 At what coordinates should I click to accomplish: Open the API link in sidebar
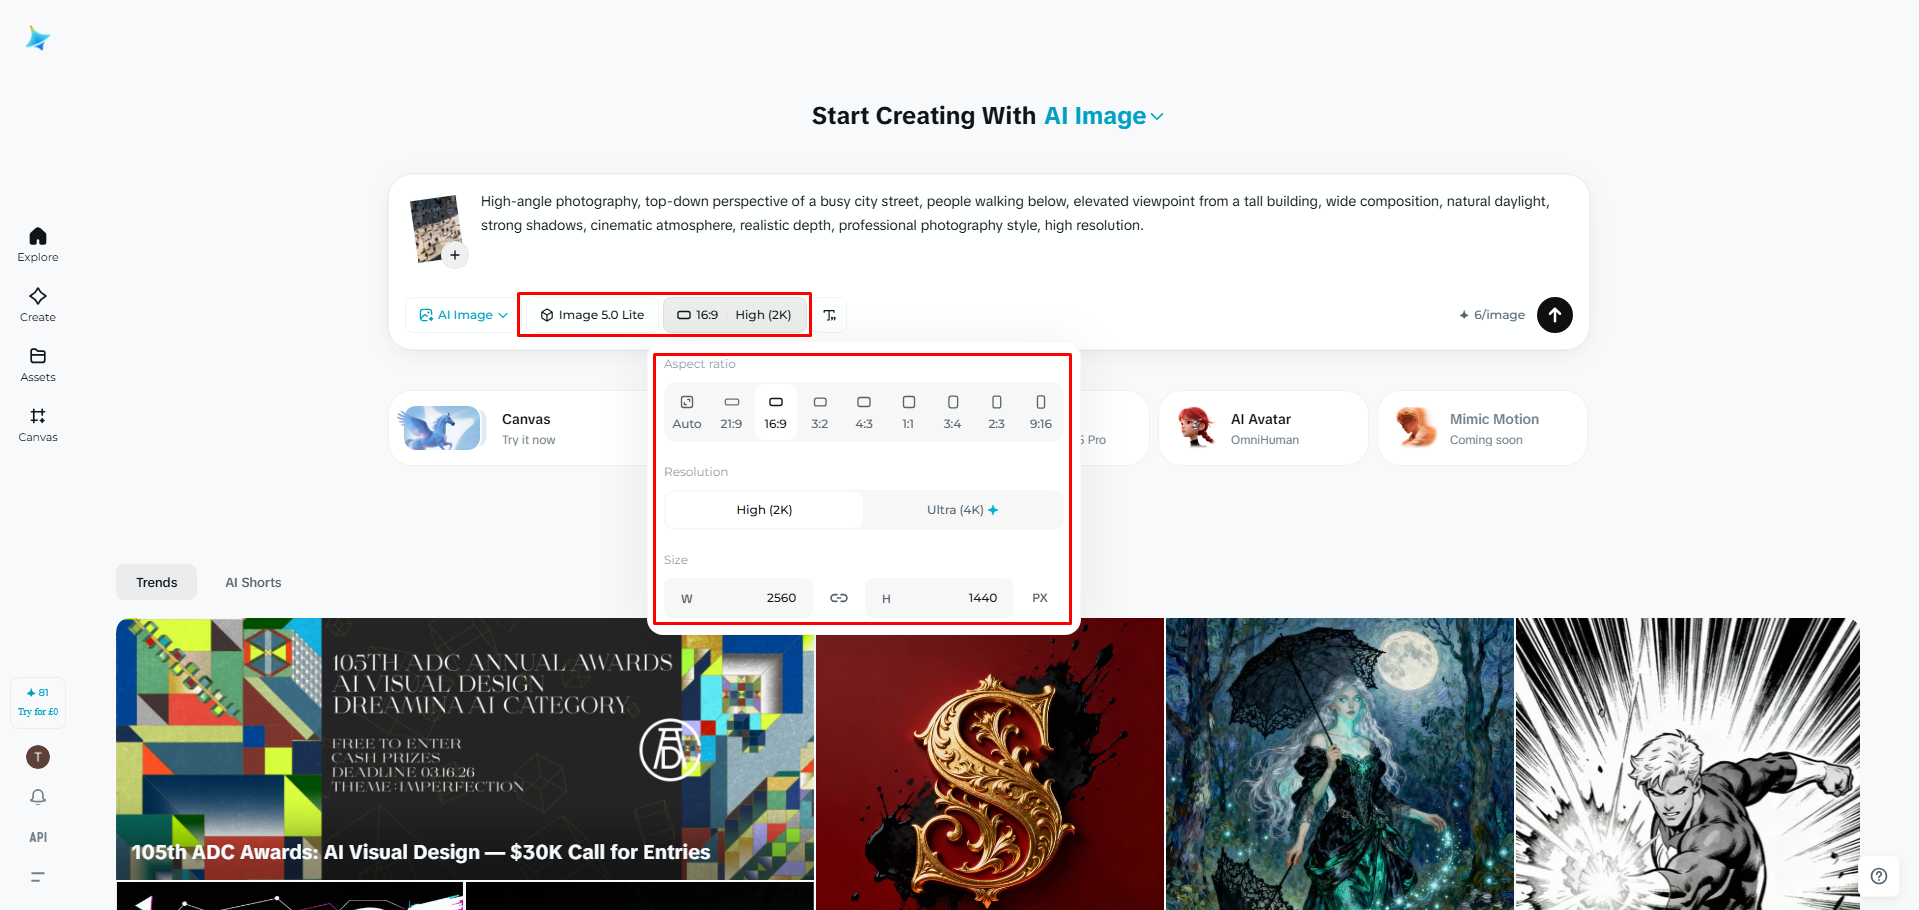(38, 837)
